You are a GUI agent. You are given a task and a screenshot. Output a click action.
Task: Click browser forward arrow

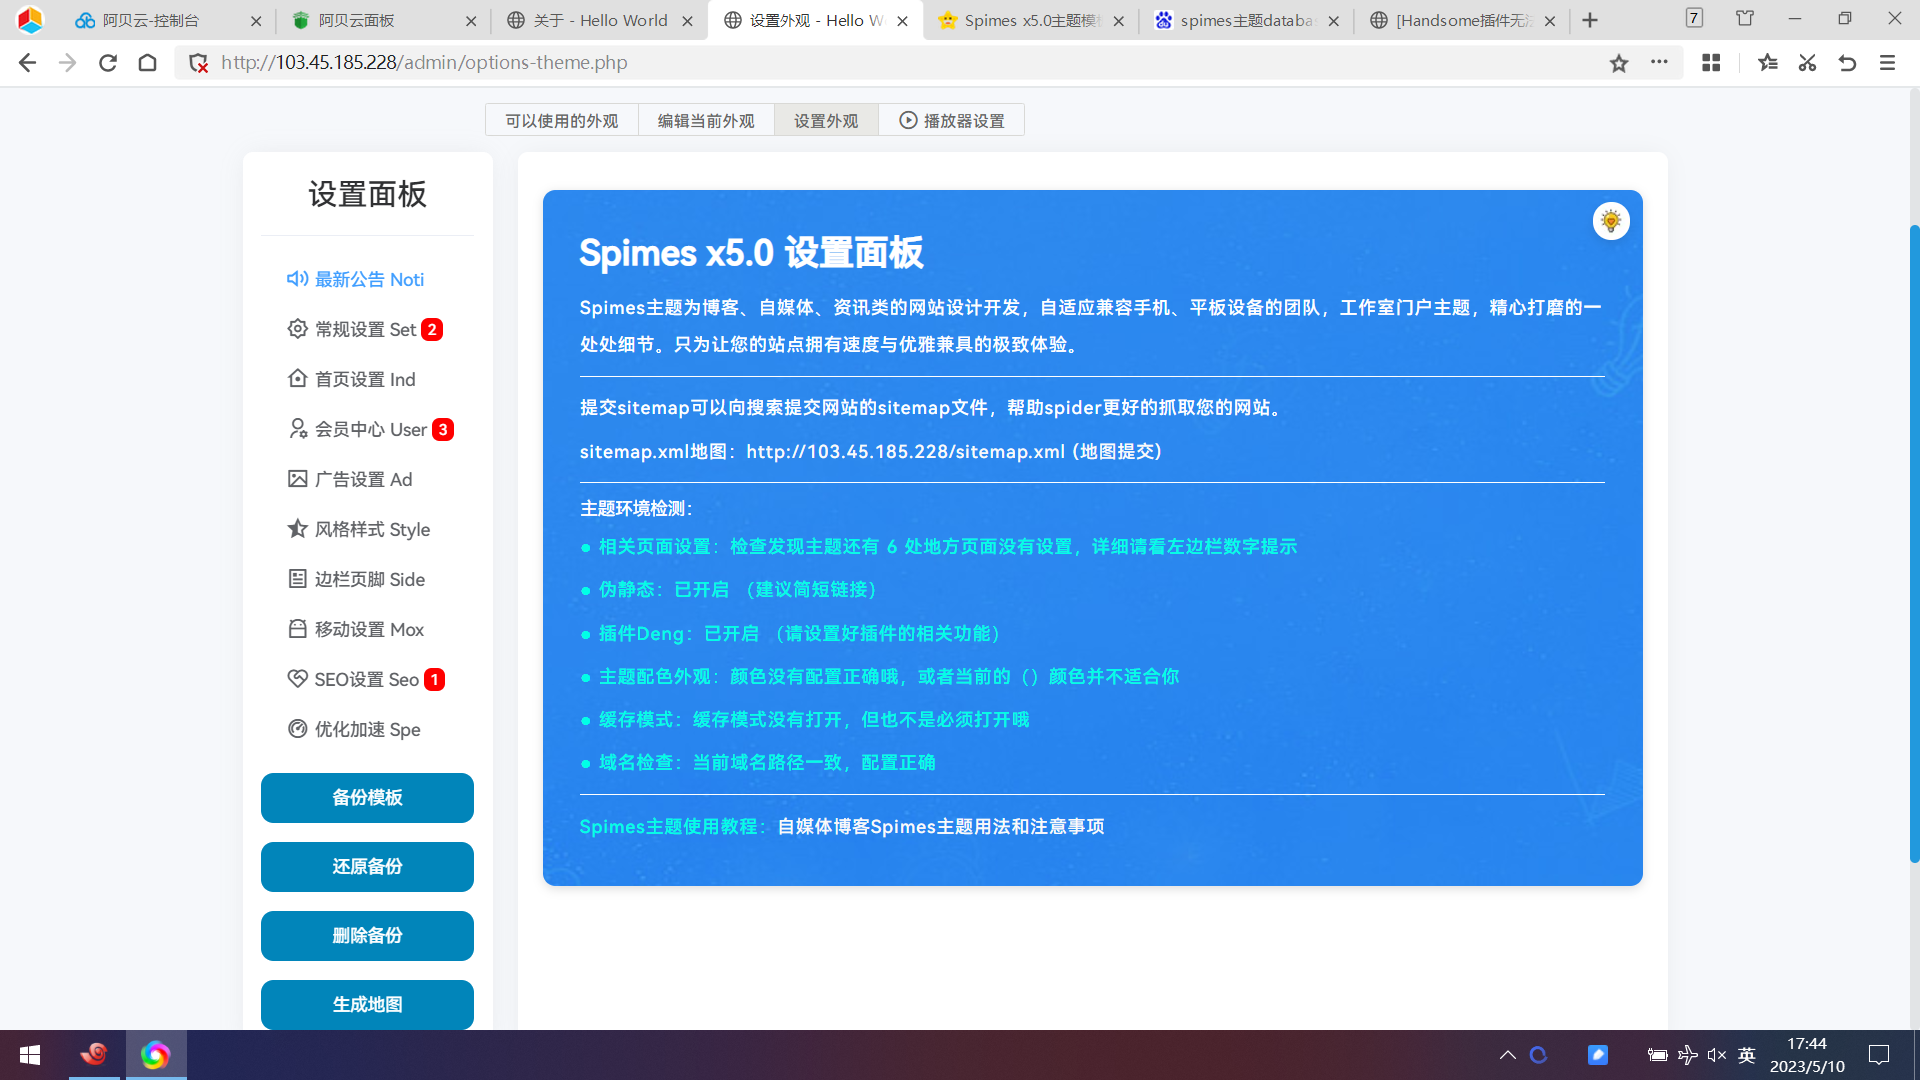[67, 63]
